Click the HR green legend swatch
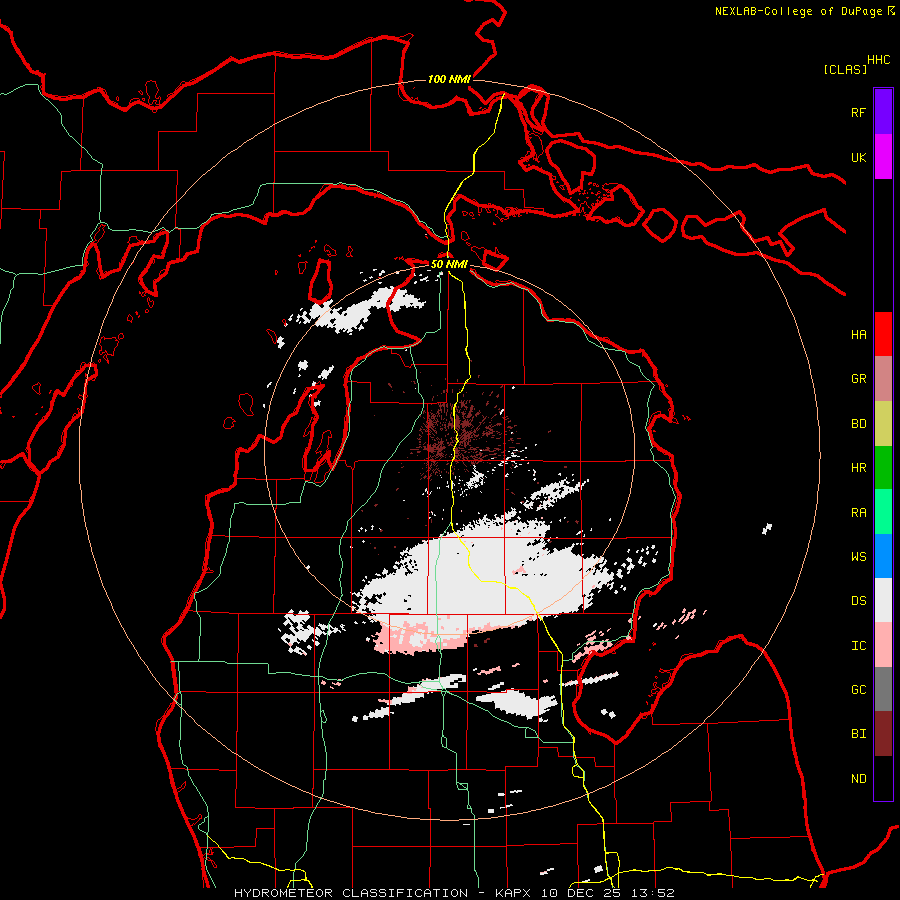The image size is (900, 900). tap(883, 468)
